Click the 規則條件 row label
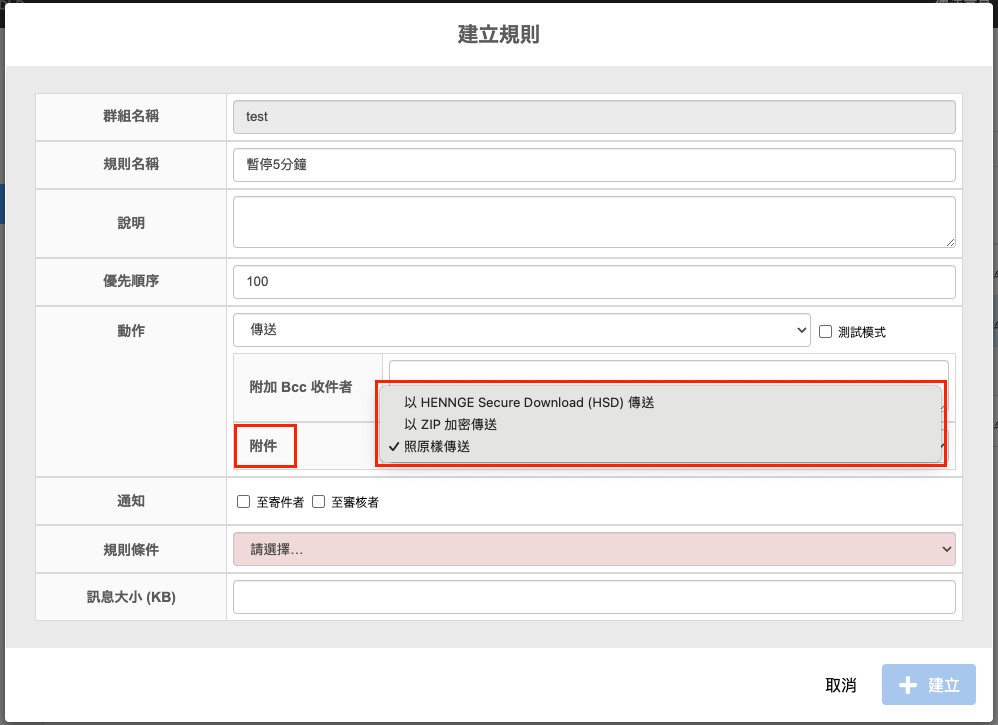998x725 pixels. point(130,549)
